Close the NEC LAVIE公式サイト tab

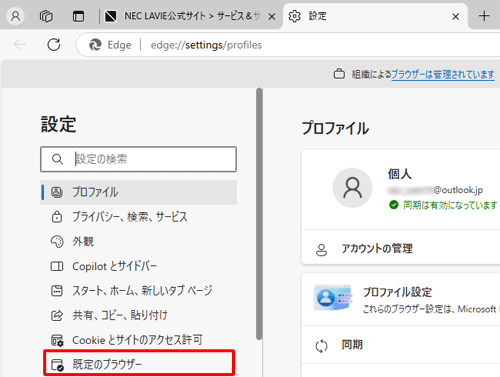point(272,16)
